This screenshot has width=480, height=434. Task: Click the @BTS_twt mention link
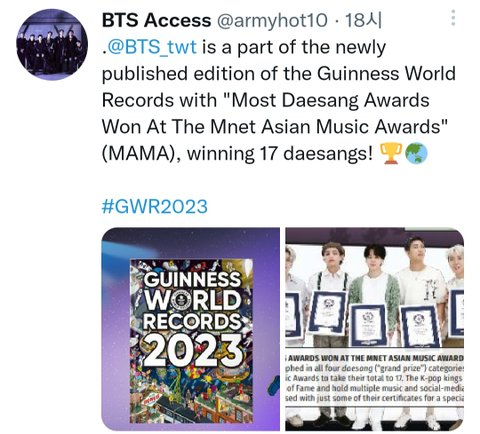click(x=152, y=47)
